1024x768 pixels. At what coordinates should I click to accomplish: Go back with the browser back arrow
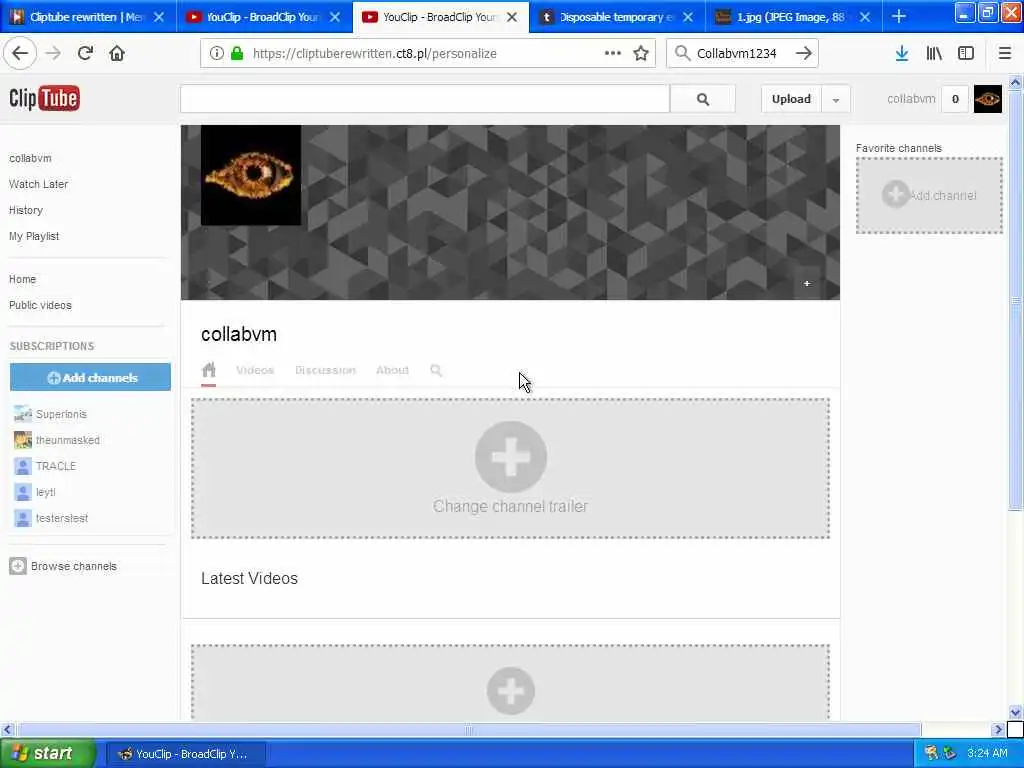[20, 54]
